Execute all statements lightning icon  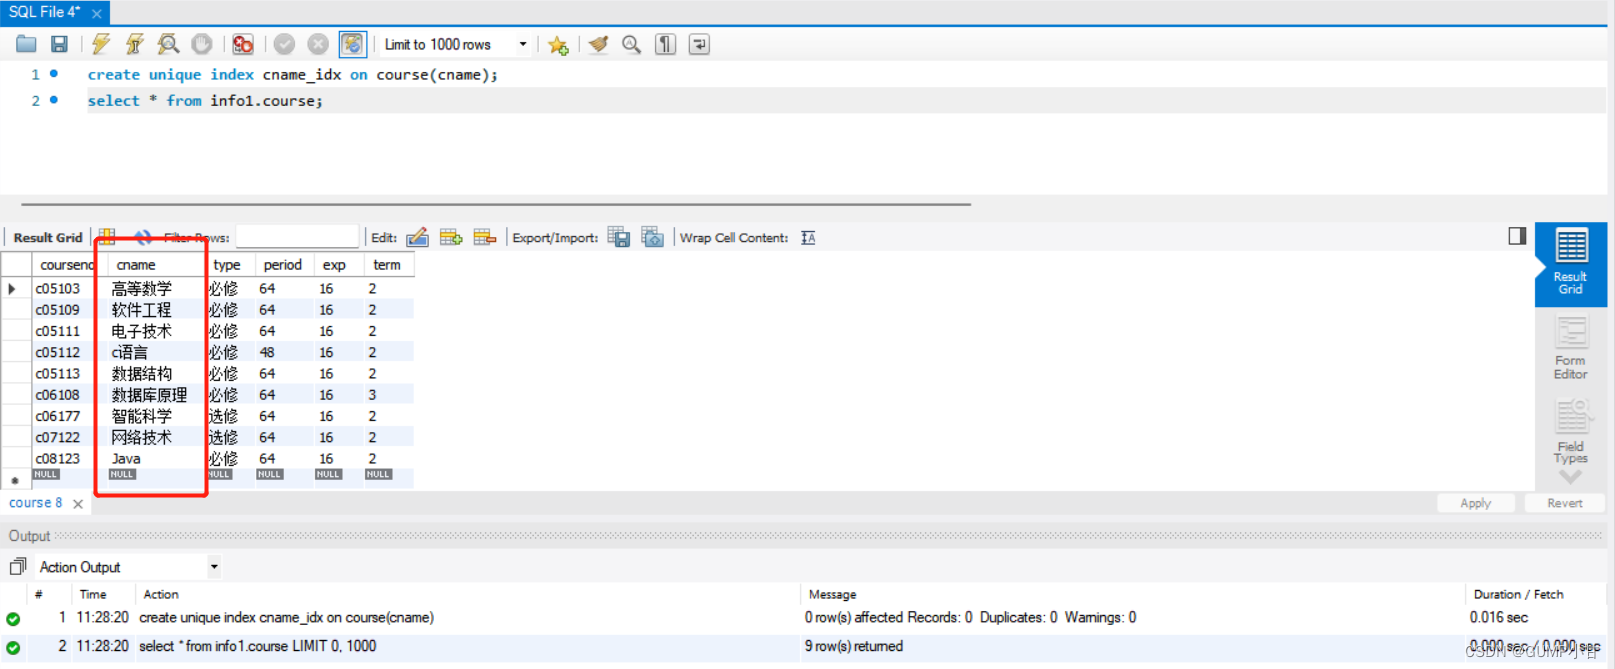pos(101,44)
